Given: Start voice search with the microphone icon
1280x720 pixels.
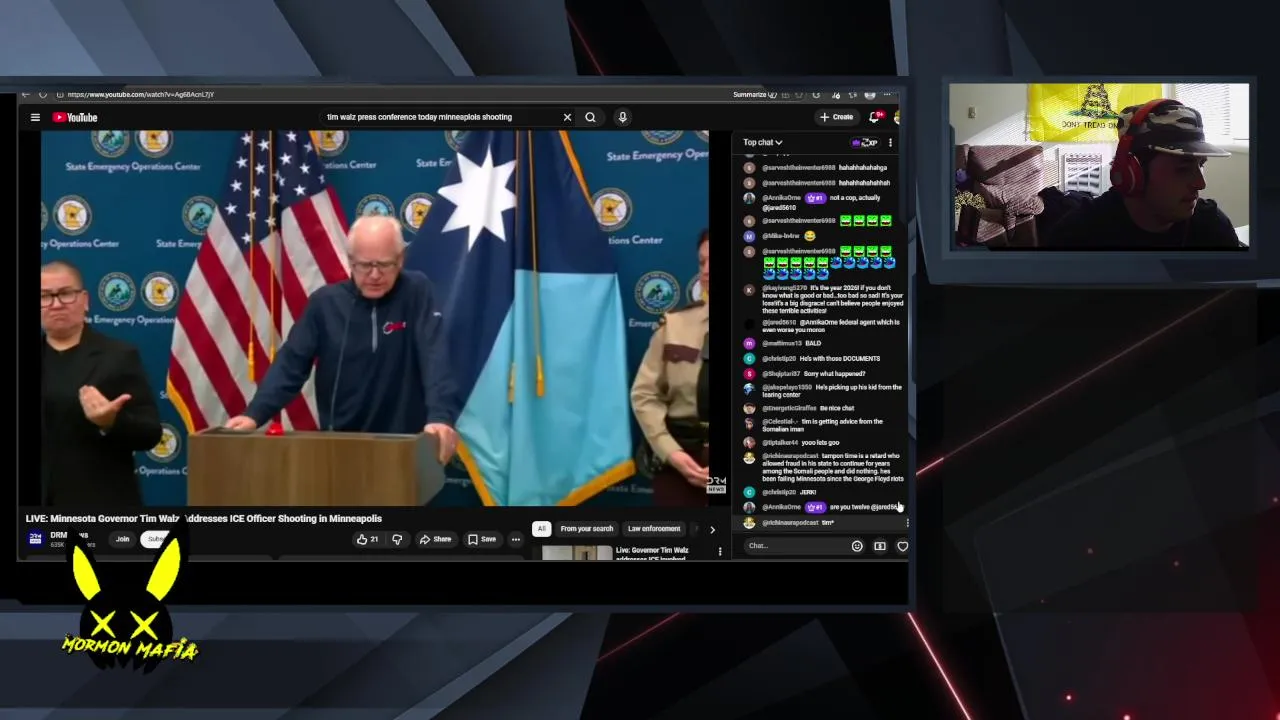Looking at the screenshot, I should tap(622, 117).
